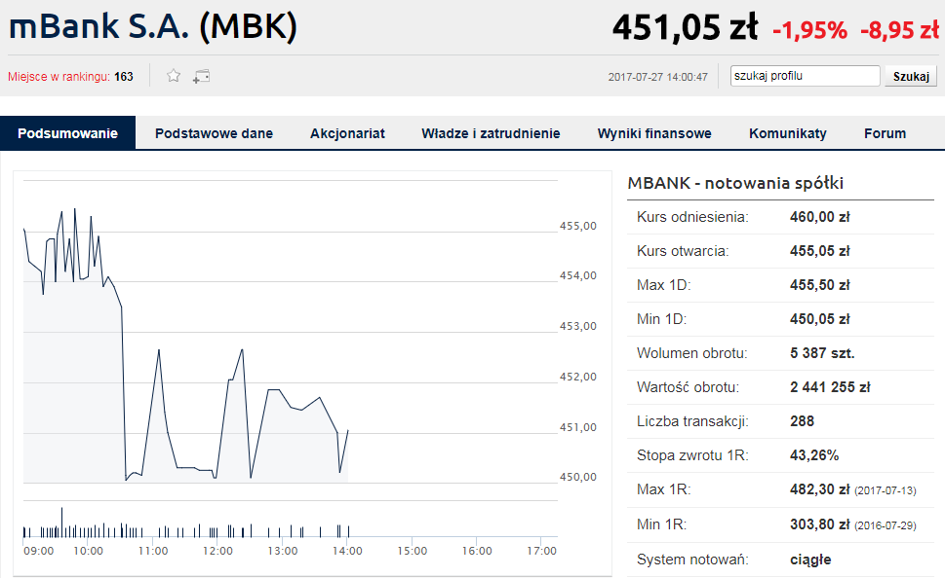Click the 09:00 time axis label
This screenshot has width=945, height=578.
coord(39,551)
